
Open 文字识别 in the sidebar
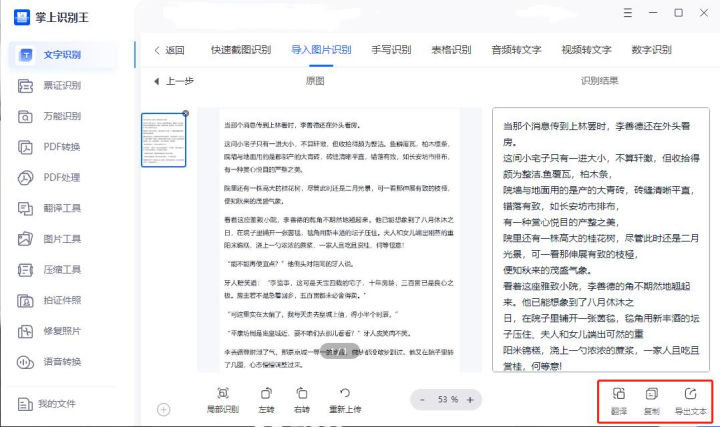(x=62, y=55)
